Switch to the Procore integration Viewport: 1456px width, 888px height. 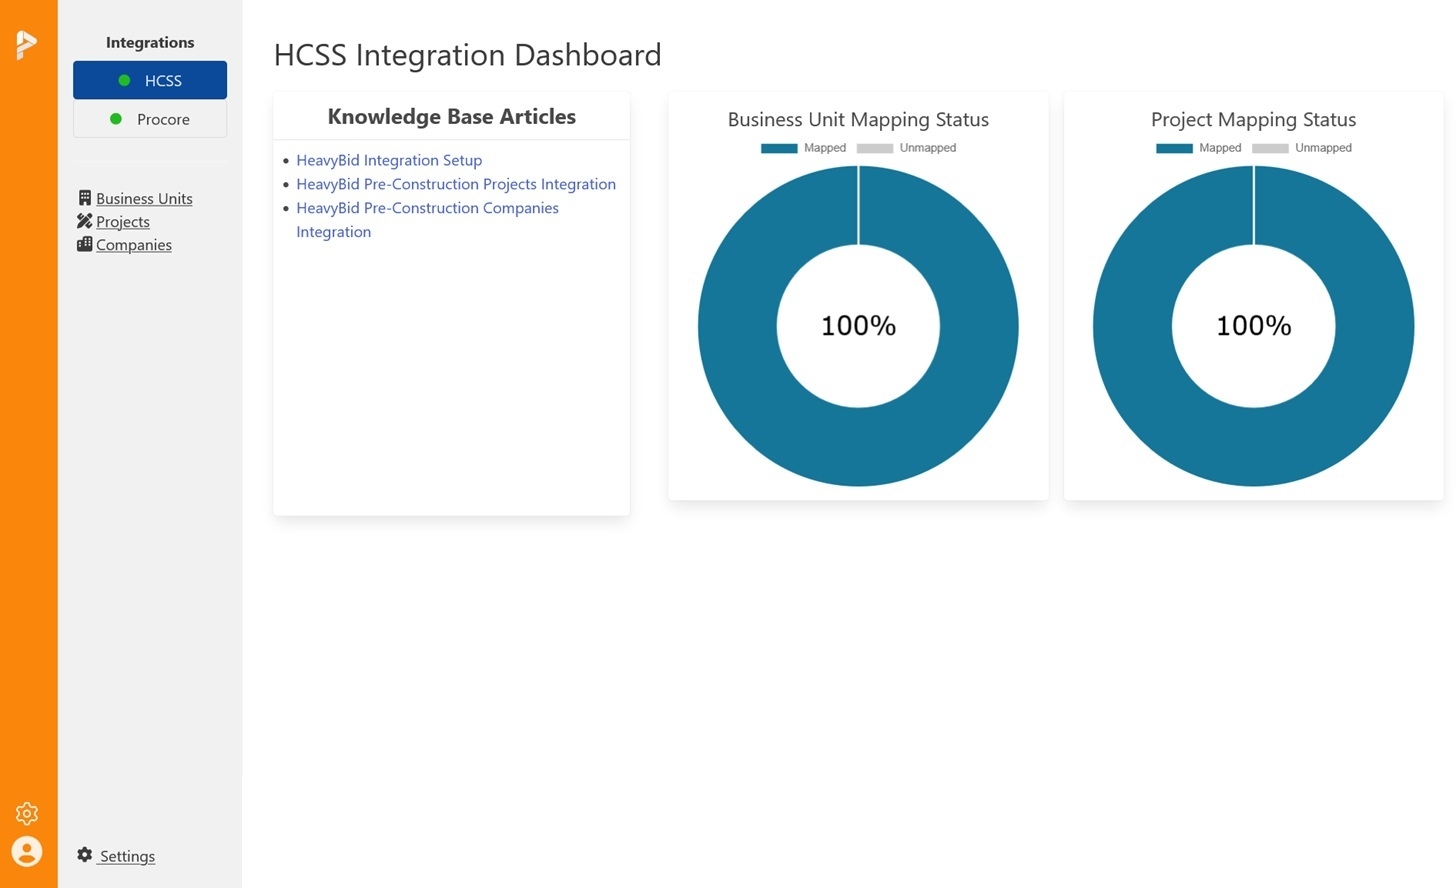pyautogui.click(x=150, y=119)
